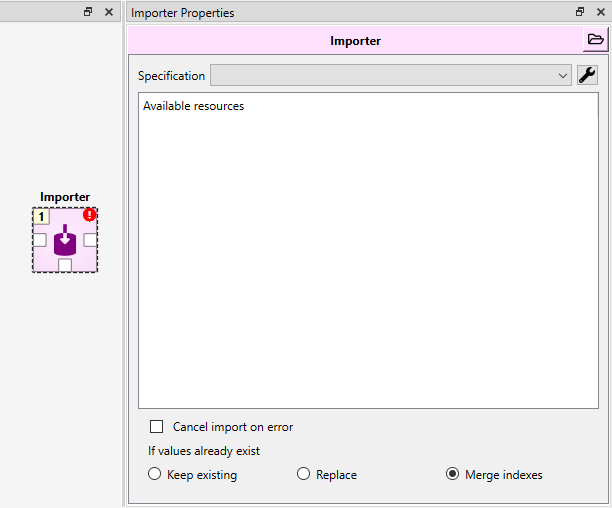Click the red exclamation notification badge
The image size is (612, 508).
click(89, 215)
